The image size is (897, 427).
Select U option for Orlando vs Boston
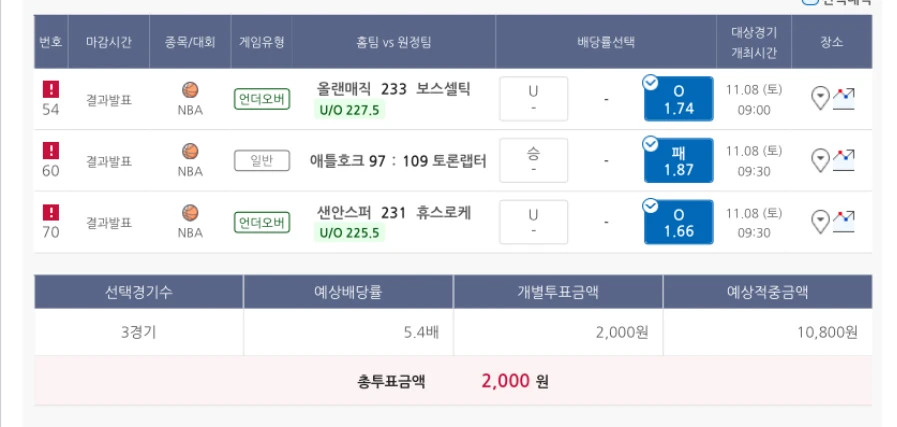click(533, 99)
